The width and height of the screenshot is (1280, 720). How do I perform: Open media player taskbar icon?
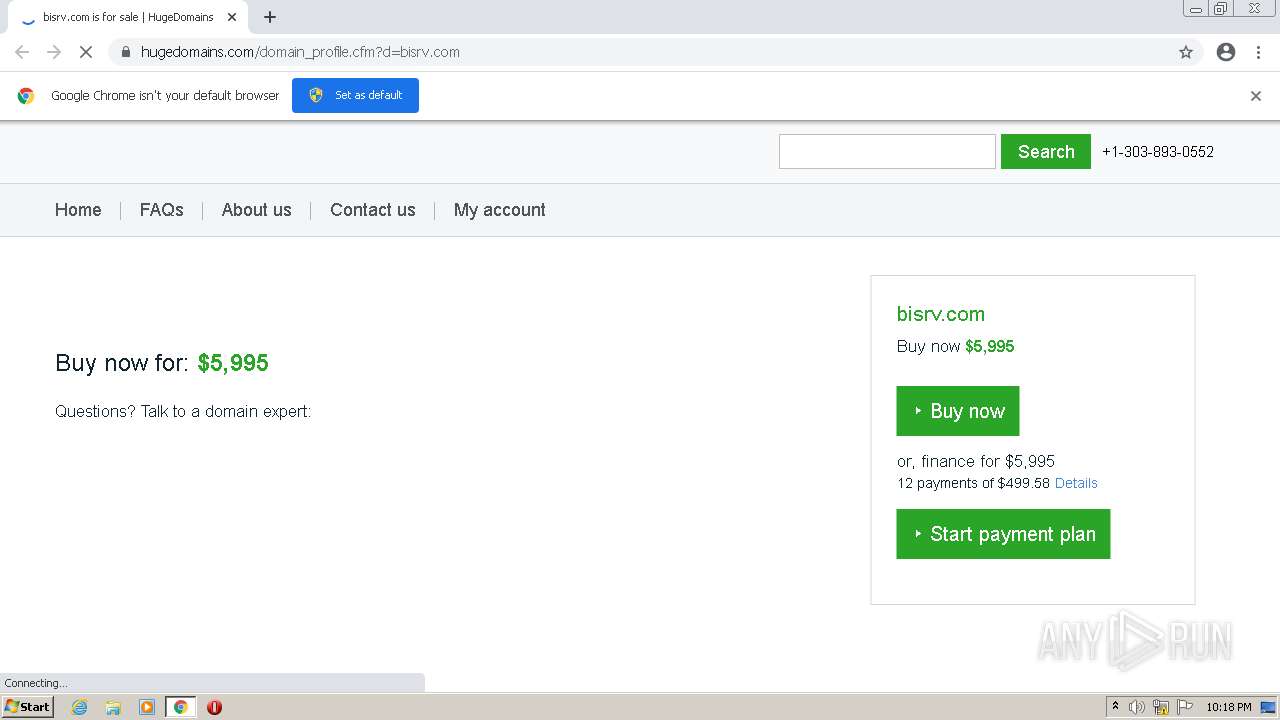[x=147, y=707]
